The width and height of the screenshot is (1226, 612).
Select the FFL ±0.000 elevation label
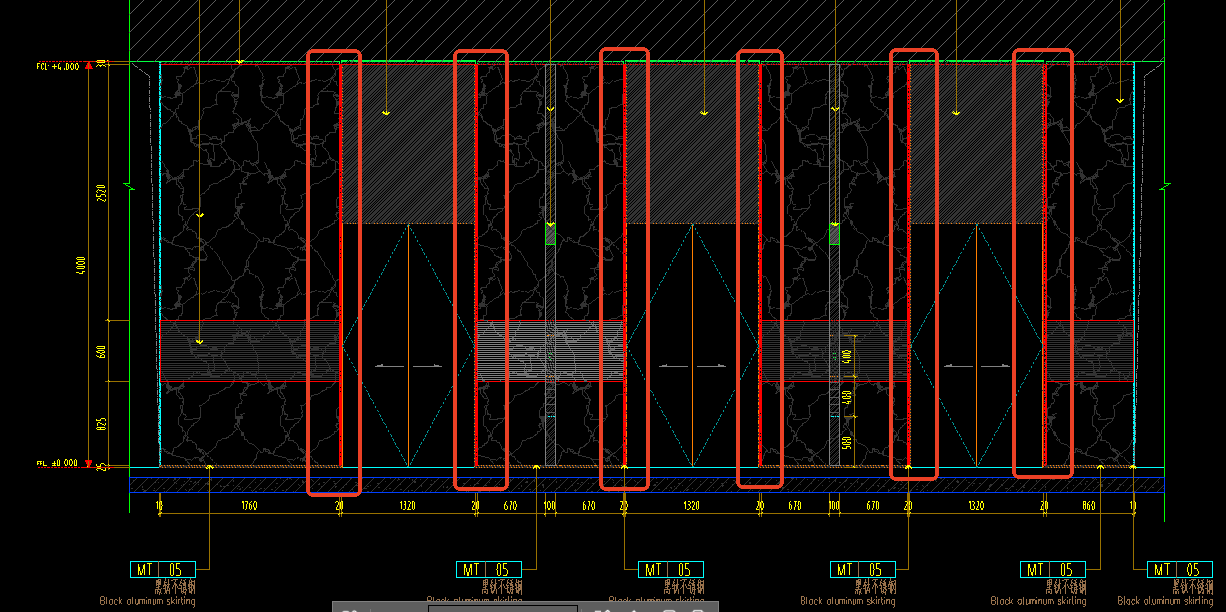tap(55, 463)
